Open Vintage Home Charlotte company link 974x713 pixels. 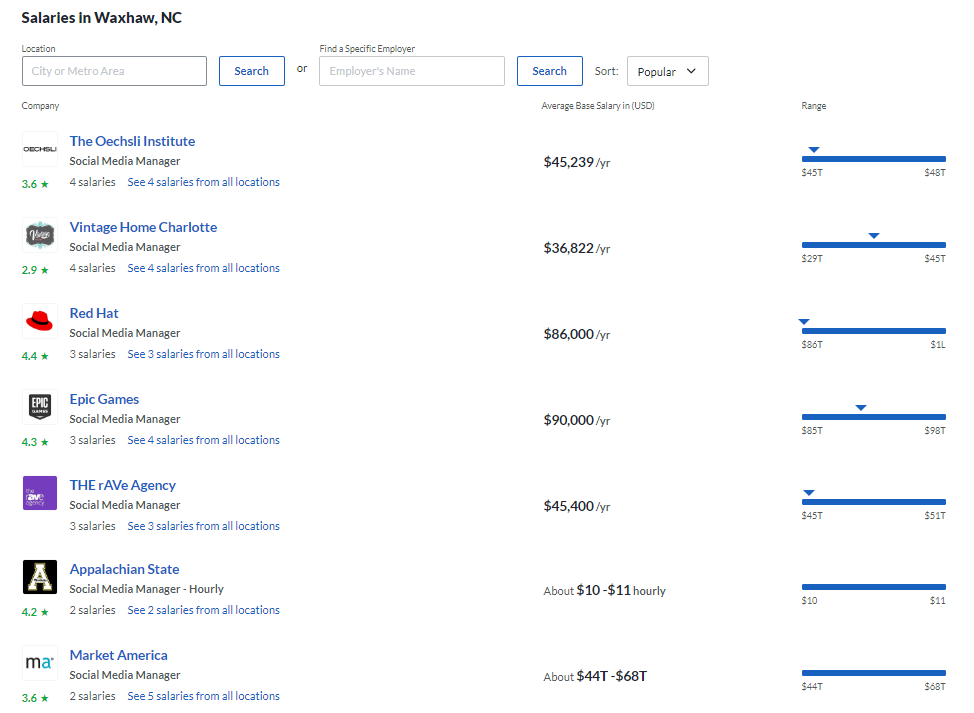click(143, 227)
